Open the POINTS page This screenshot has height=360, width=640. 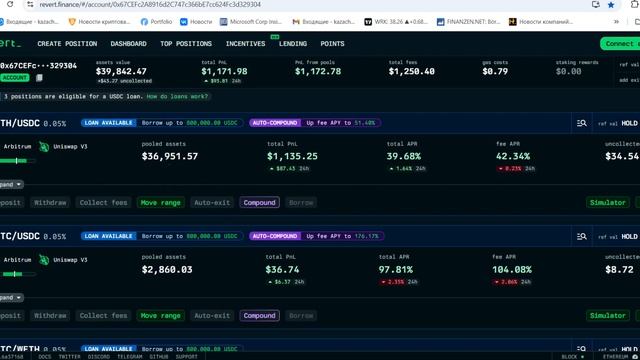(332, 44)
